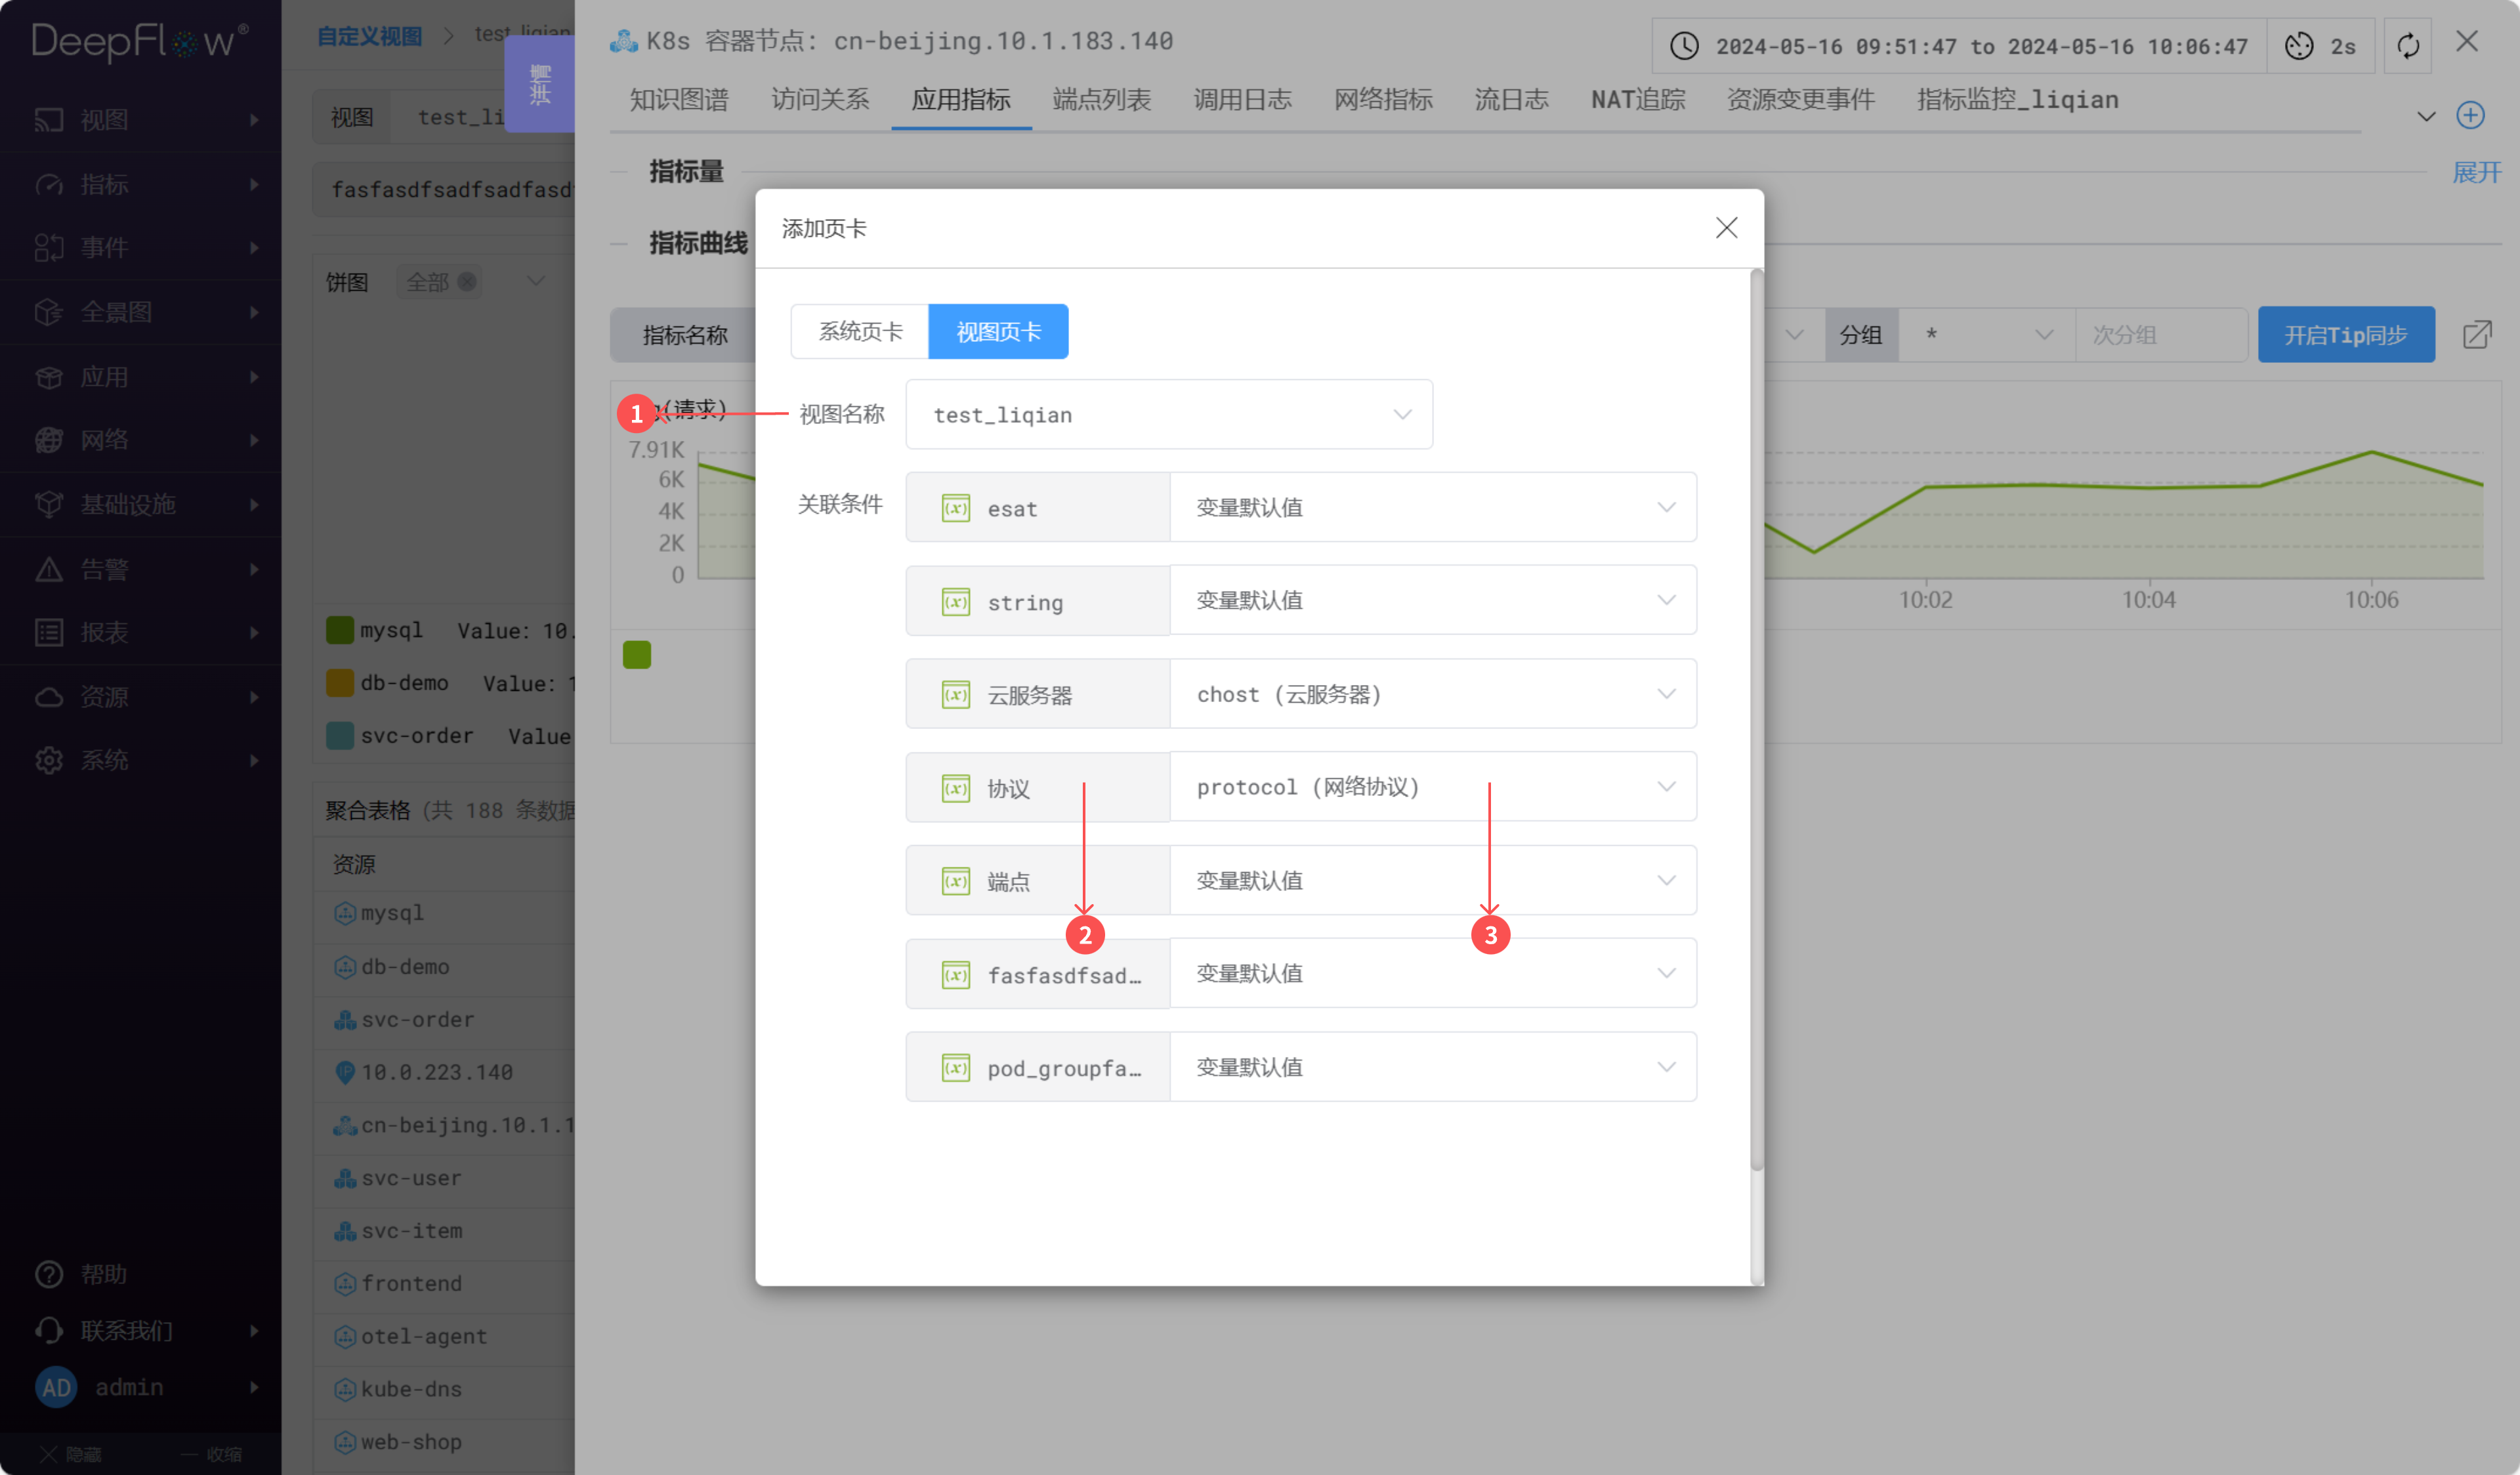
Task: Toggle the 全部 filter tag in 饼图
Action: 438,282
